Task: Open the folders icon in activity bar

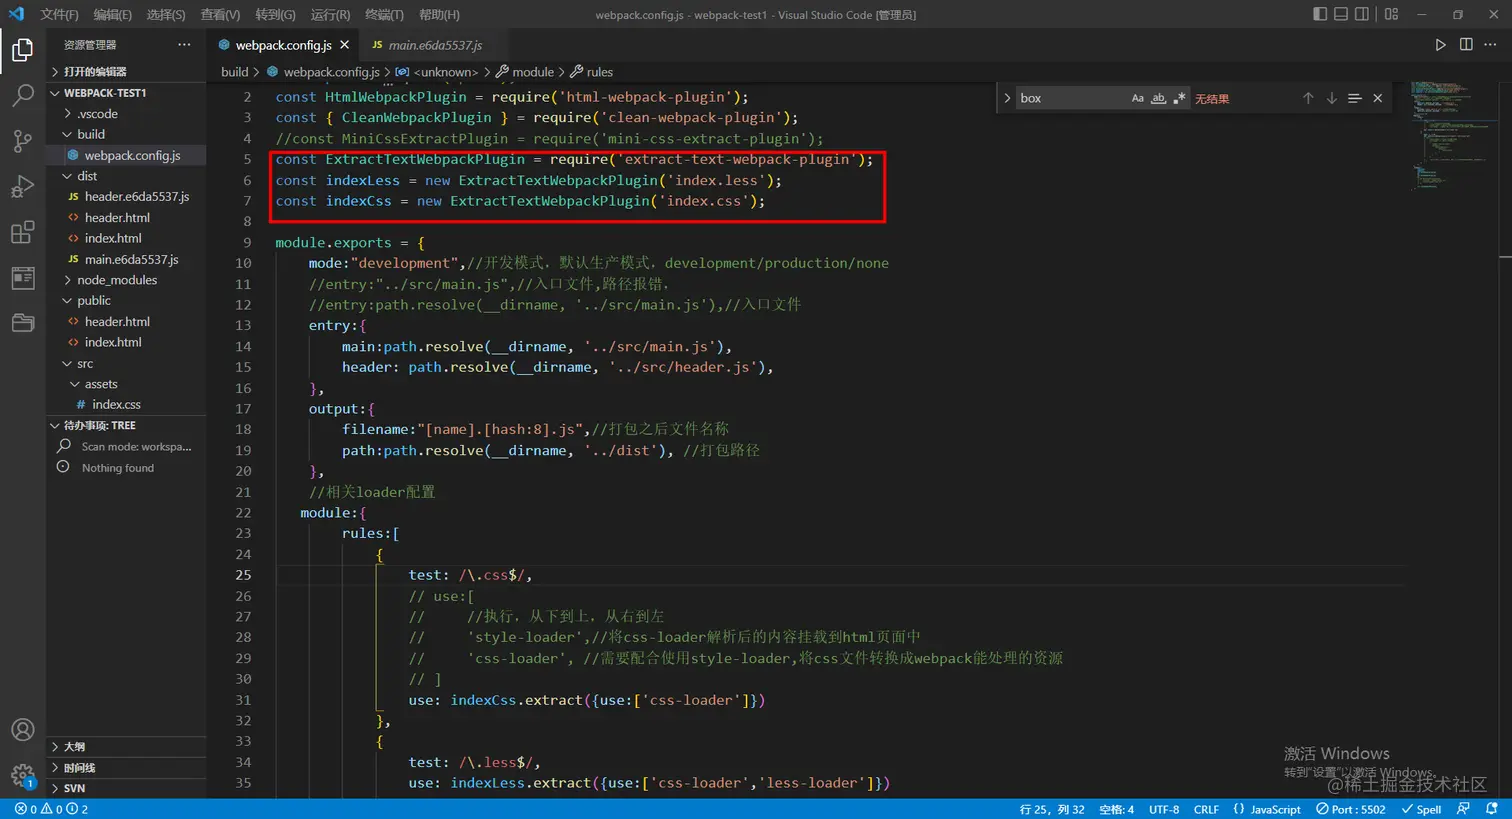Action: click(x=22, y=323)
